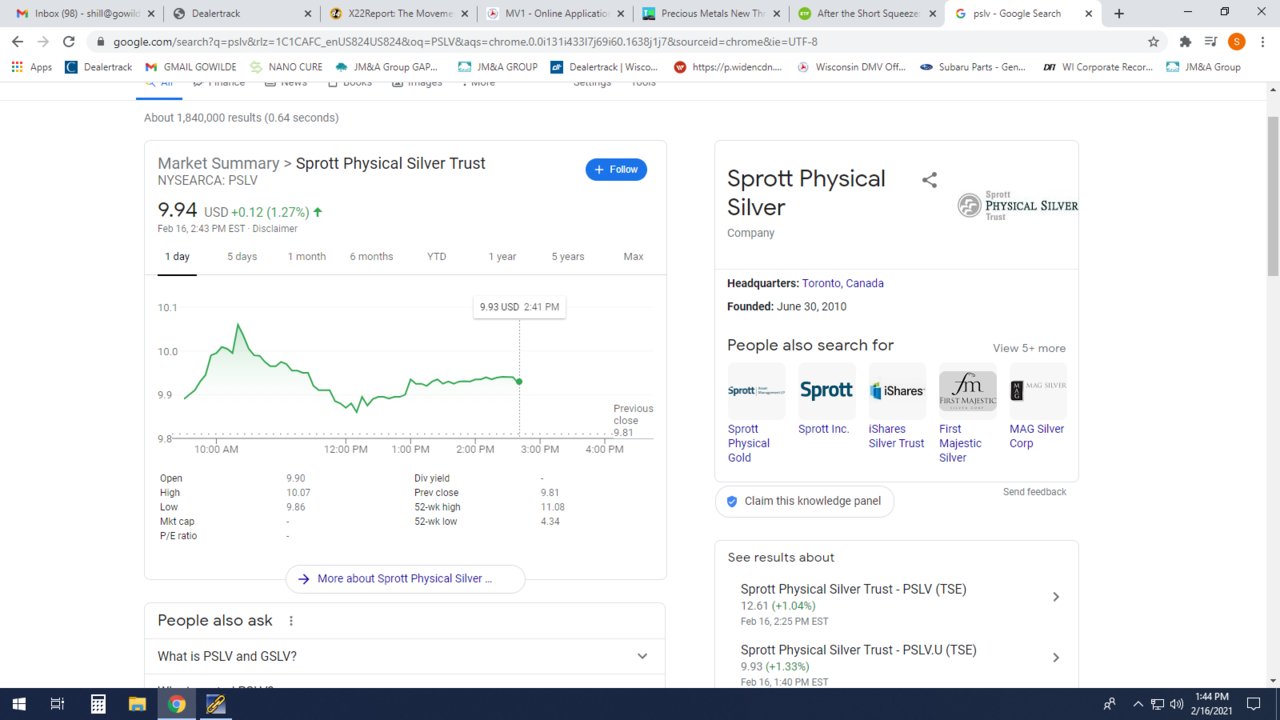Select the Max chart range

633,257
